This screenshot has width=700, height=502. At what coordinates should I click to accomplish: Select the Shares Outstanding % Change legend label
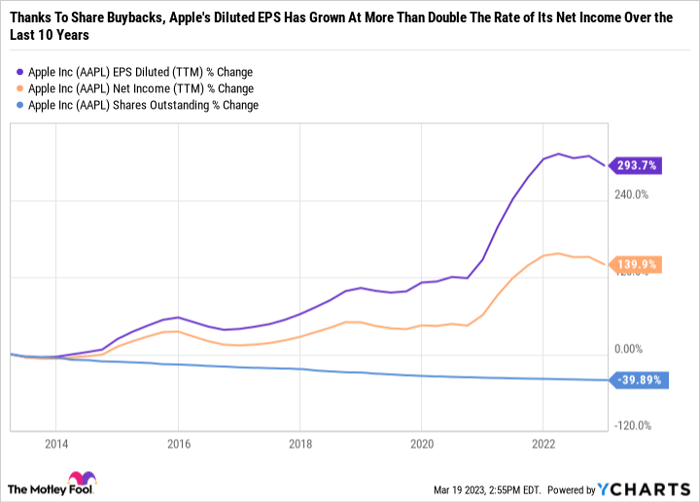(x=144, y=105)
